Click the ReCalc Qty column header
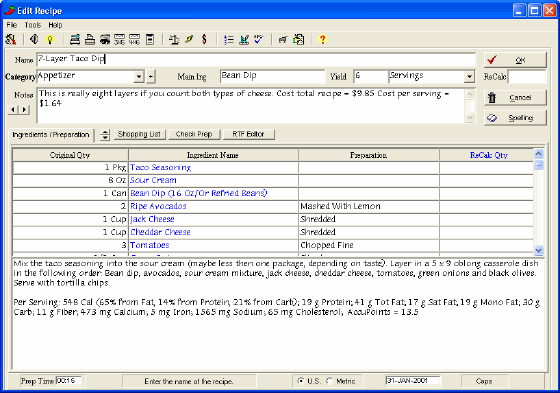The height and width of the screenshot is (393, 560). click(x=486, y=155)
